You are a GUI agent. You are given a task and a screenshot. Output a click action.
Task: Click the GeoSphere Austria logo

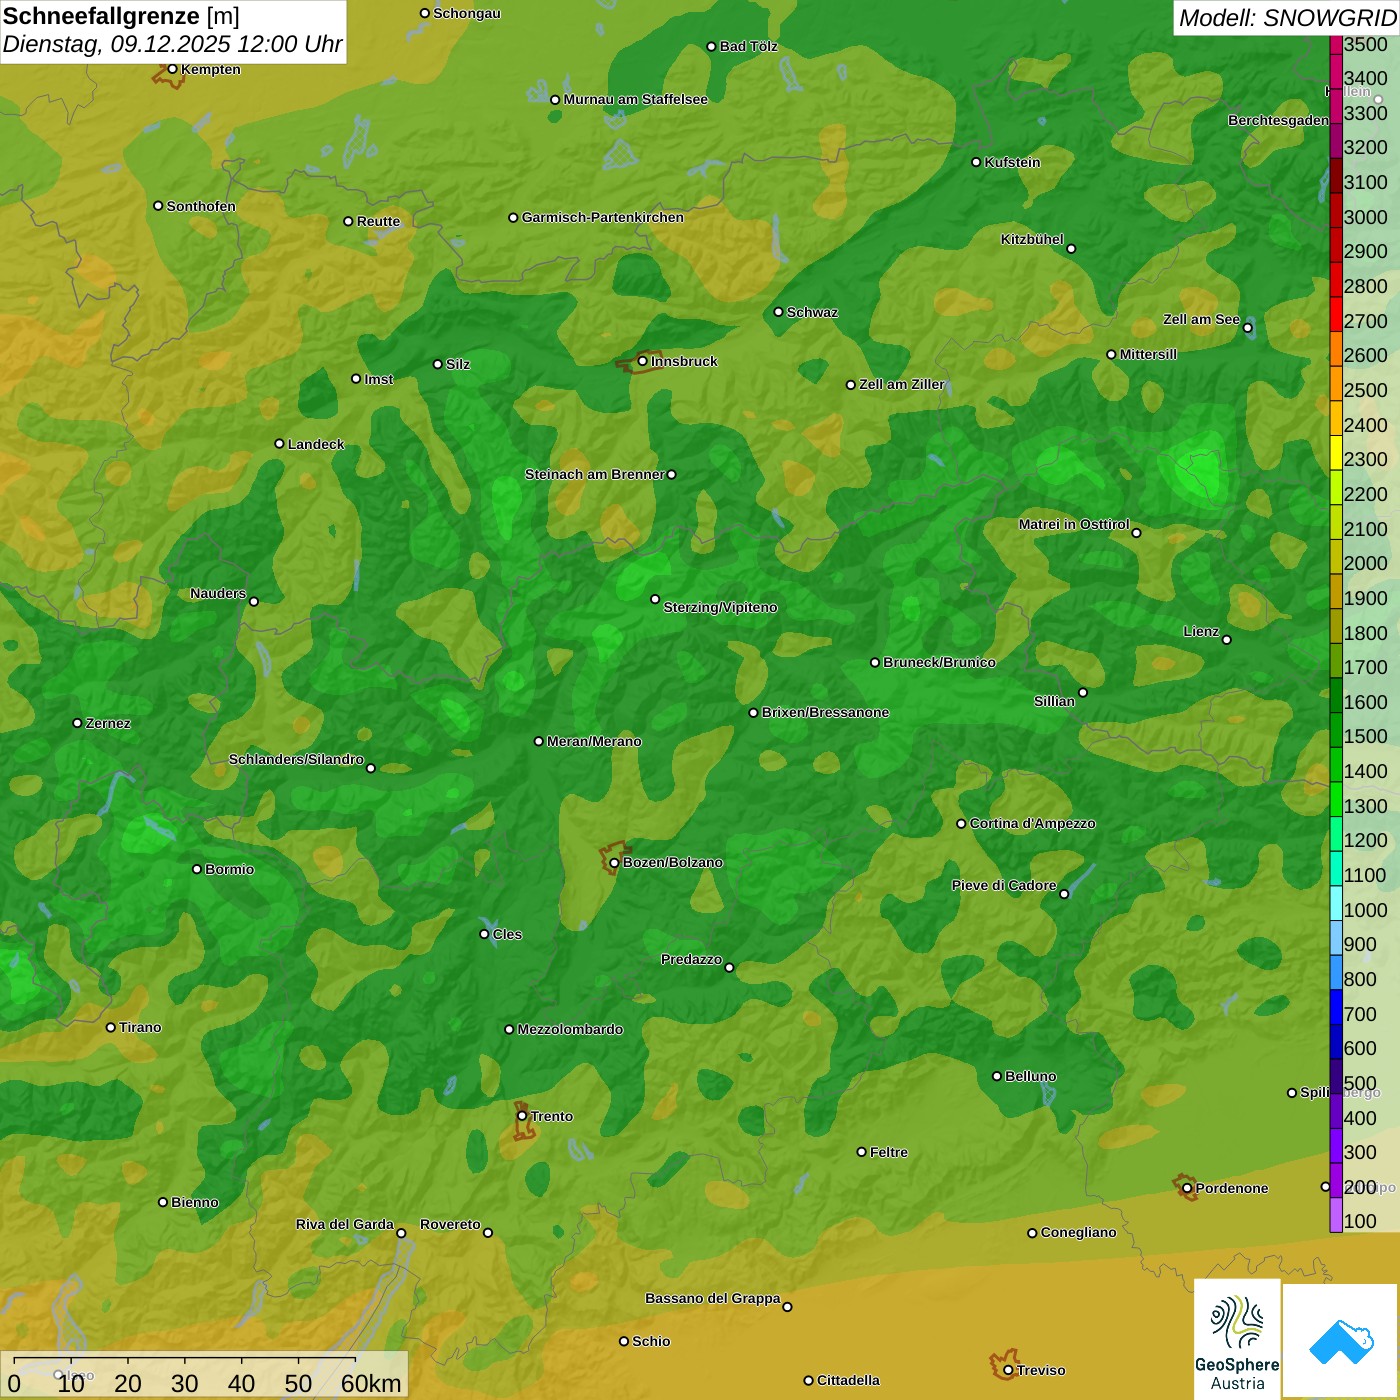[1237, 1340]
